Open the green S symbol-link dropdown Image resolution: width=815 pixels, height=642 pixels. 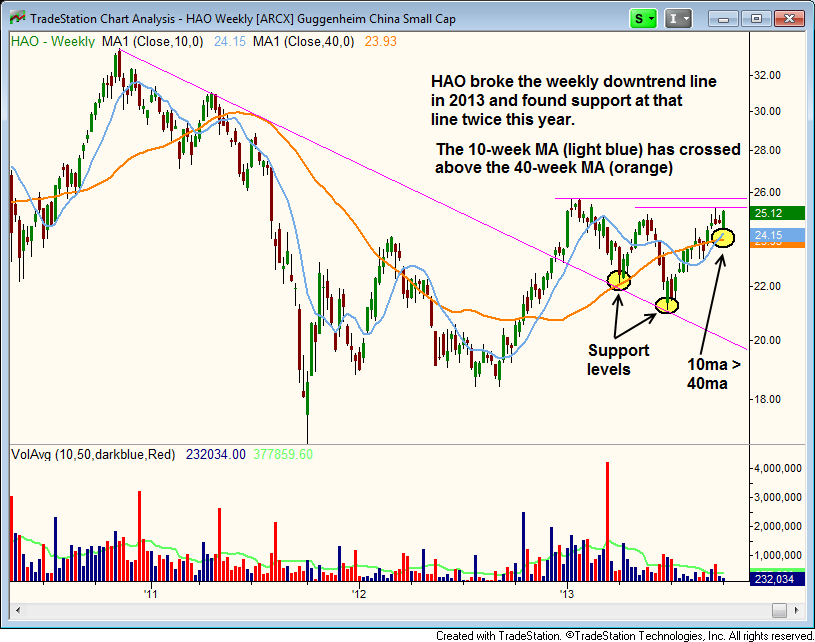(x=643, y=19)
